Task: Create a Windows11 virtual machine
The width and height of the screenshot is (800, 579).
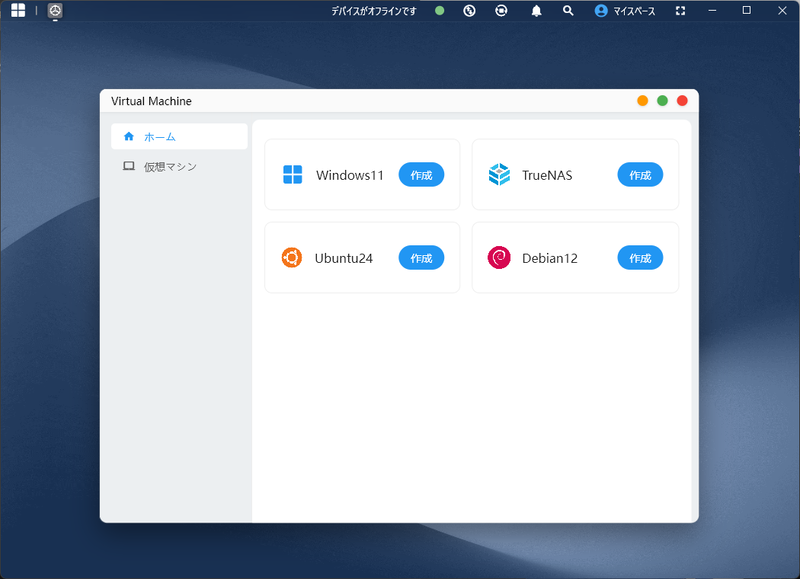Action: tap(421, 175)
